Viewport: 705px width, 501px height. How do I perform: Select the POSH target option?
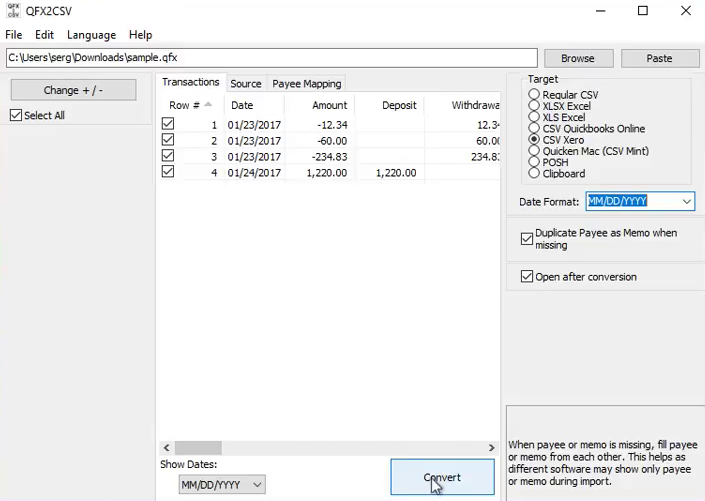tap(534, 162)
